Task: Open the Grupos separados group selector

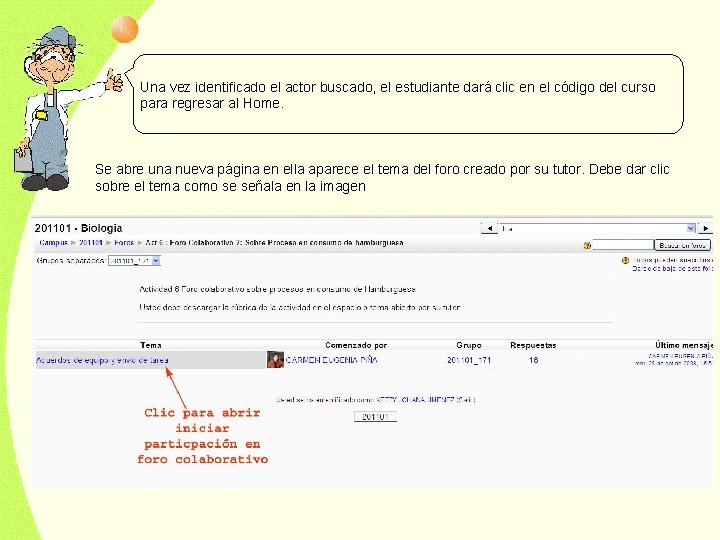Action: tap(134, 261)
